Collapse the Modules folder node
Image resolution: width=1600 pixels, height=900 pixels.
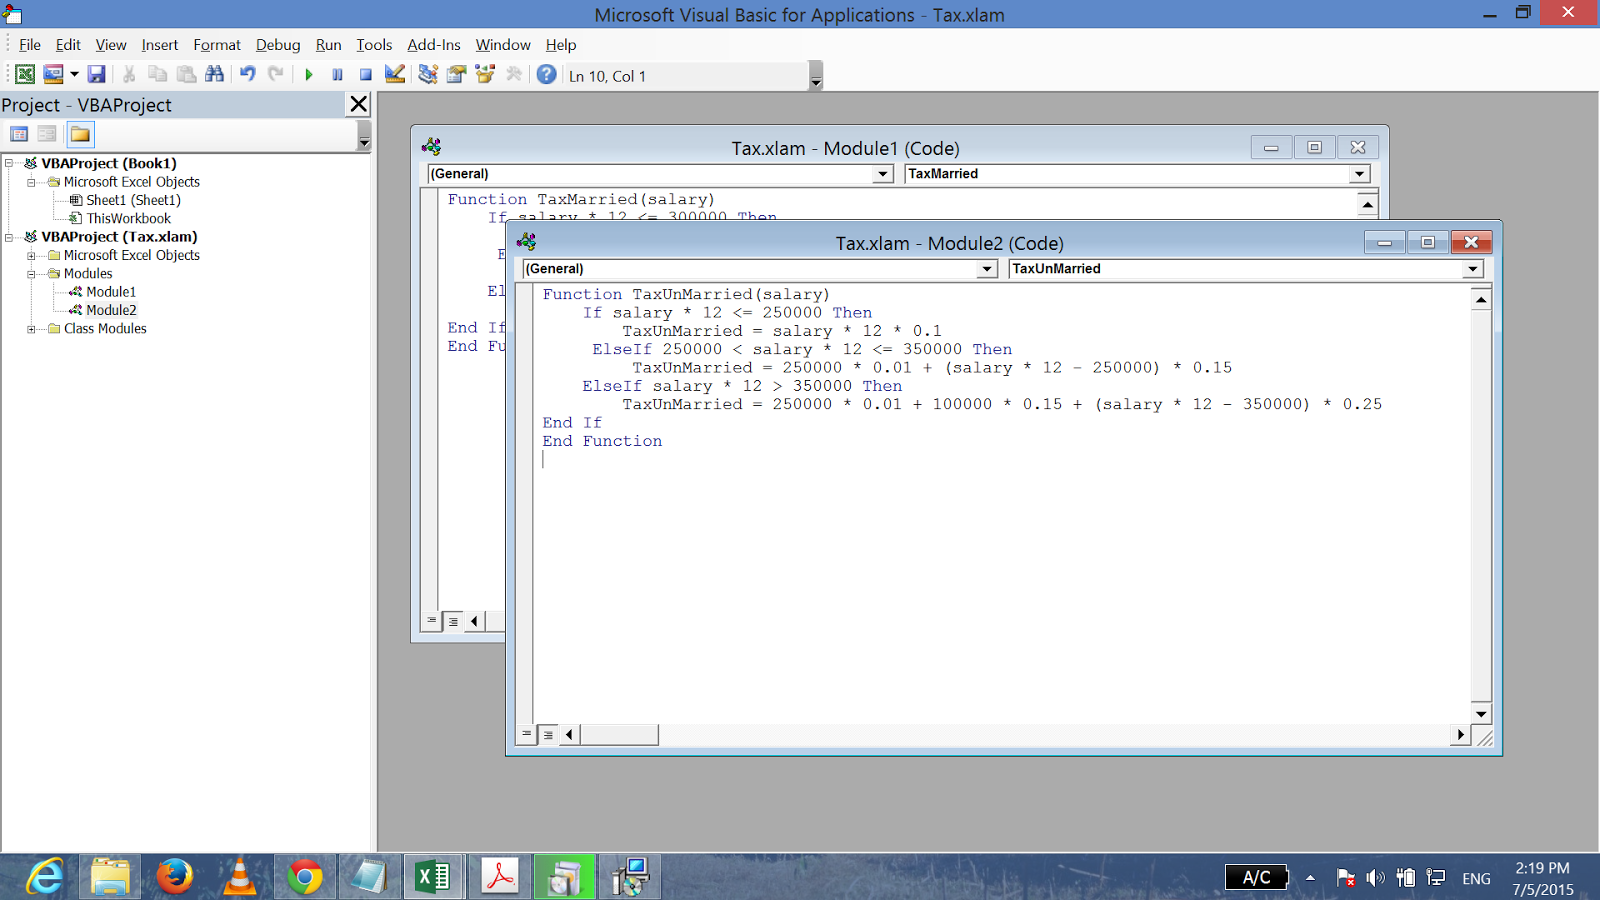click(x=31, y=274)
